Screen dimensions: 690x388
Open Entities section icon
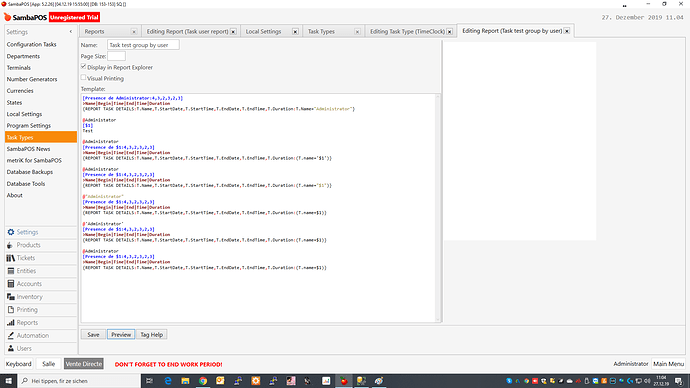point(11,271)
